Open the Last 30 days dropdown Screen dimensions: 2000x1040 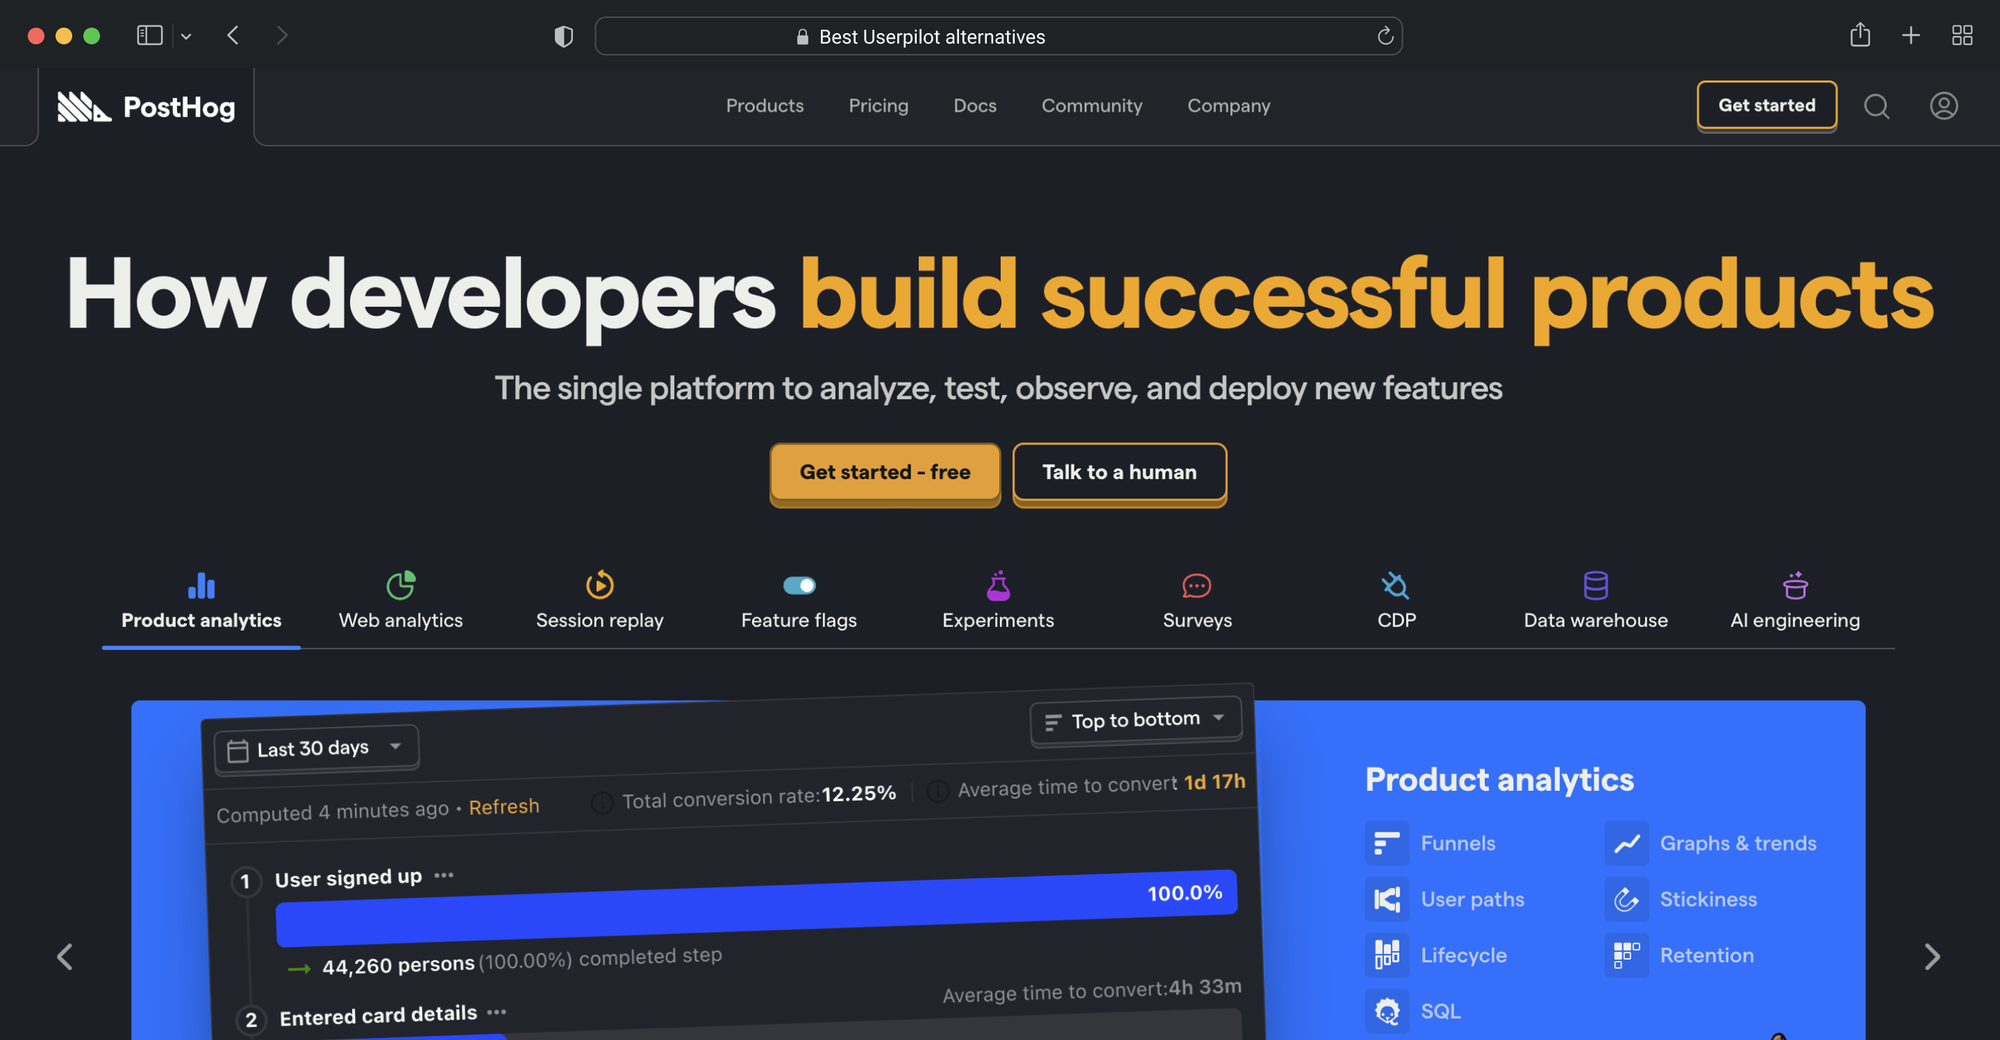[x=315, y=747]
